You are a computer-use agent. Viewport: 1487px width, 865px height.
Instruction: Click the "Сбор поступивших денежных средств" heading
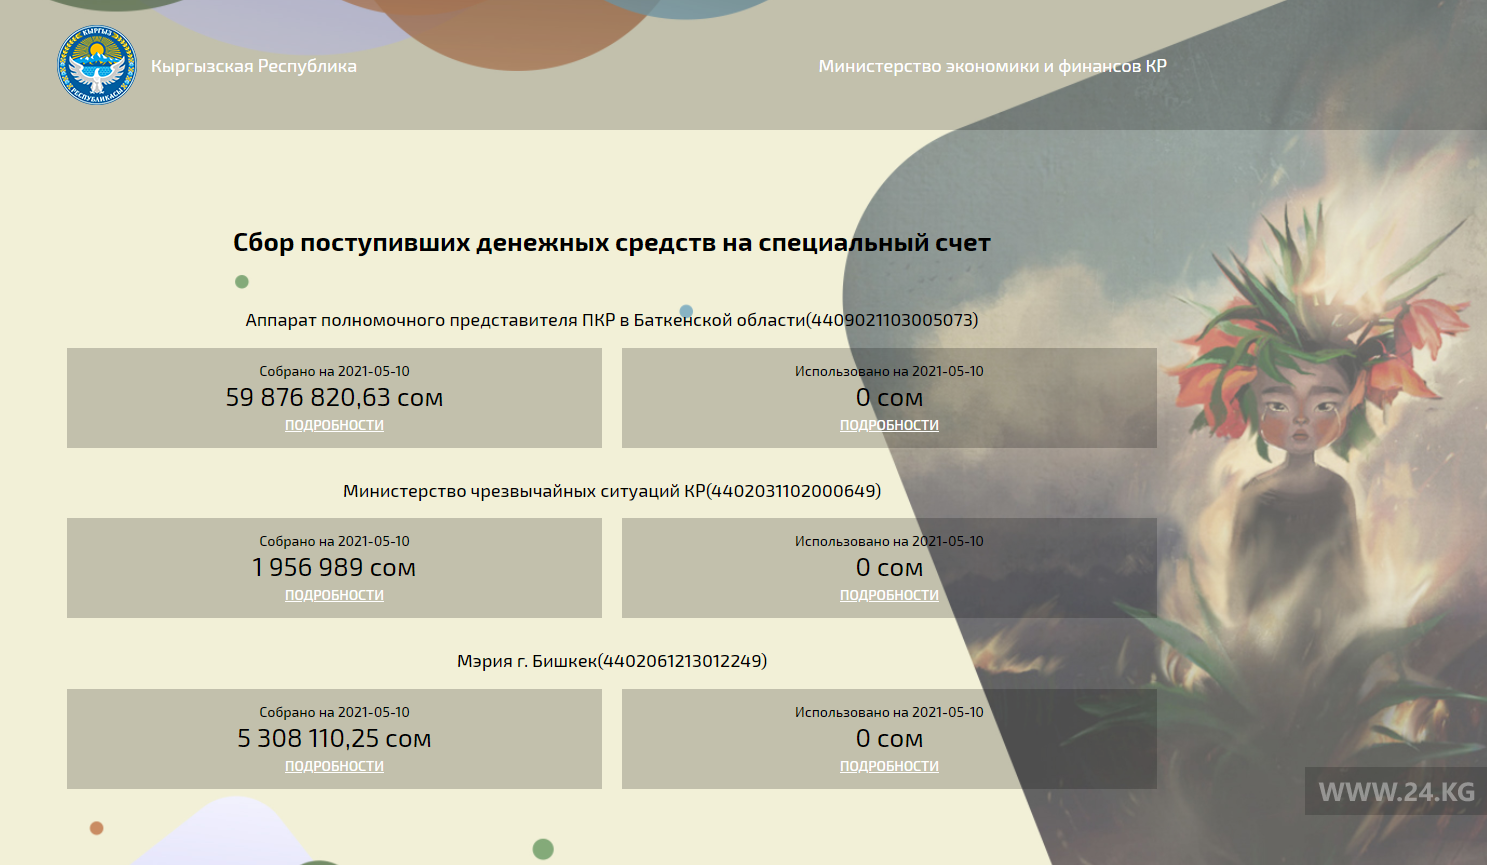tap(611, 243)
